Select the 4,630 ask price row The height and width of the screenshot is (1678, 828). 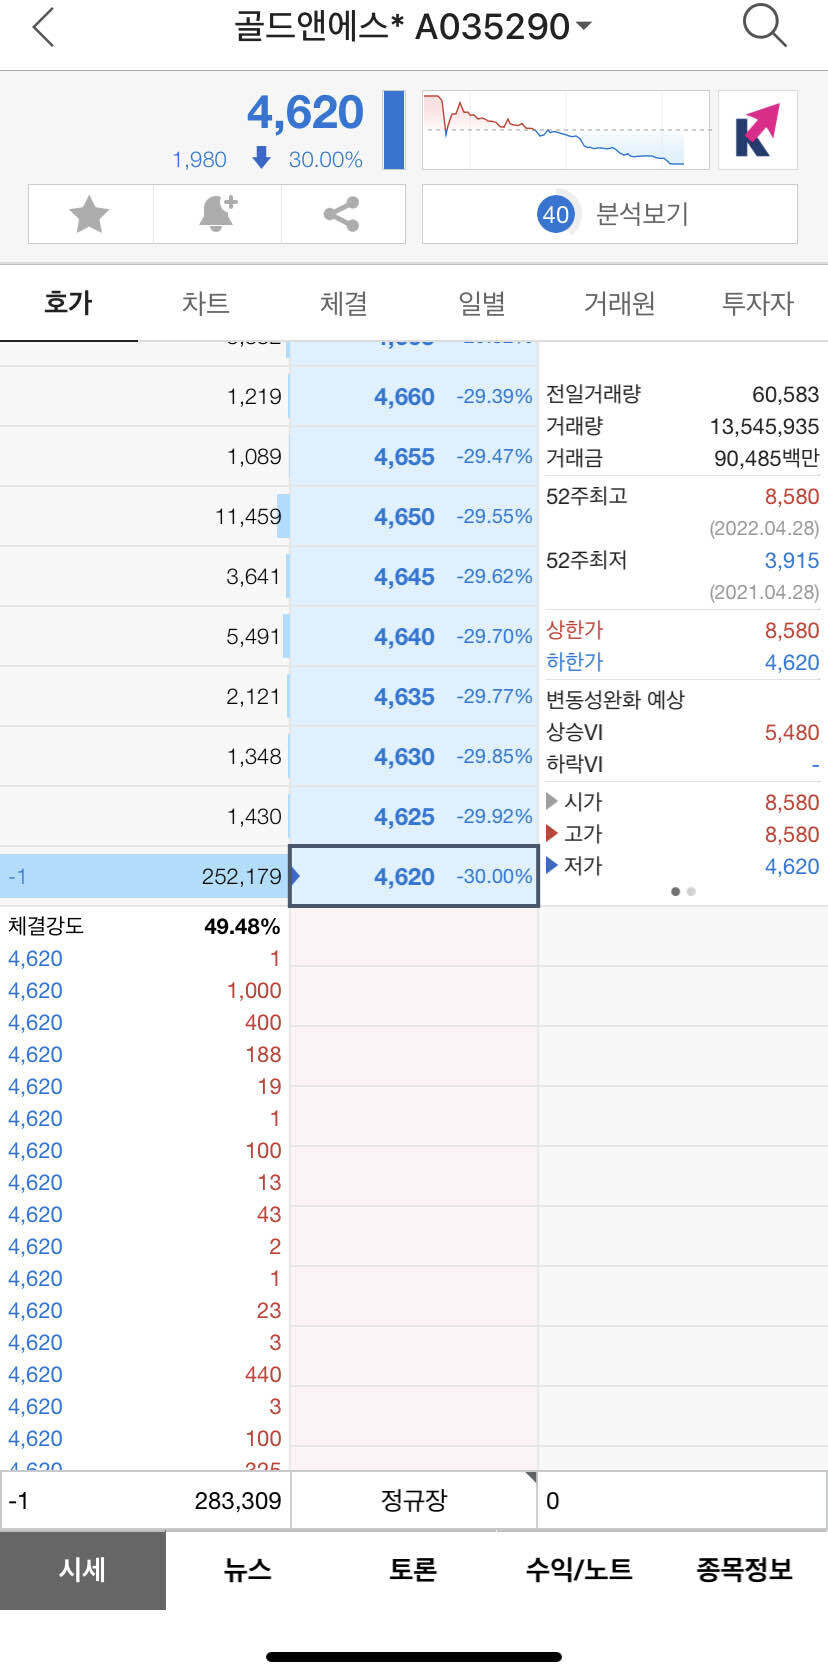pos(413,757)
